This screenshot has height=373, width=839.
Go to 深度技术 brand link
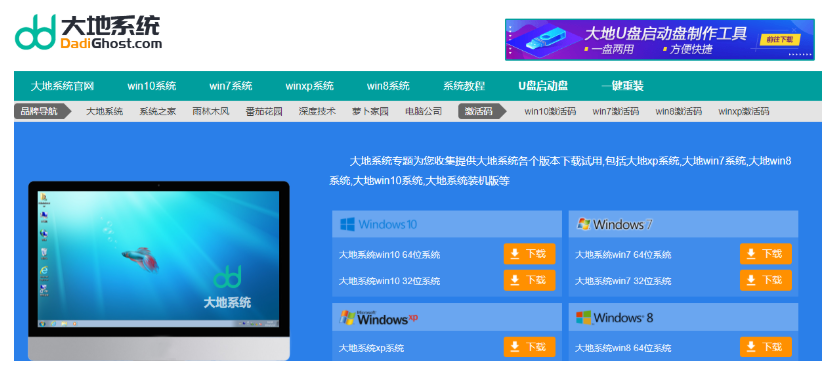click(317, 111)
